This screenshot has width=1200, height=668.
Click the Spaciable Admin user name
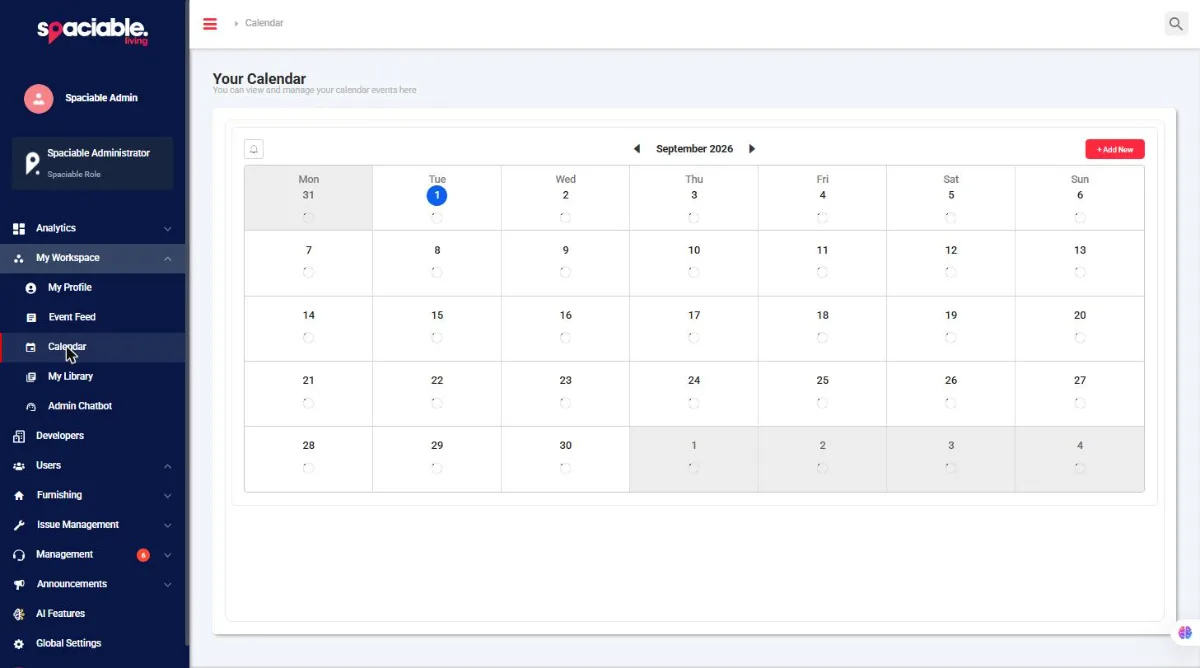[x=102, y=98]
